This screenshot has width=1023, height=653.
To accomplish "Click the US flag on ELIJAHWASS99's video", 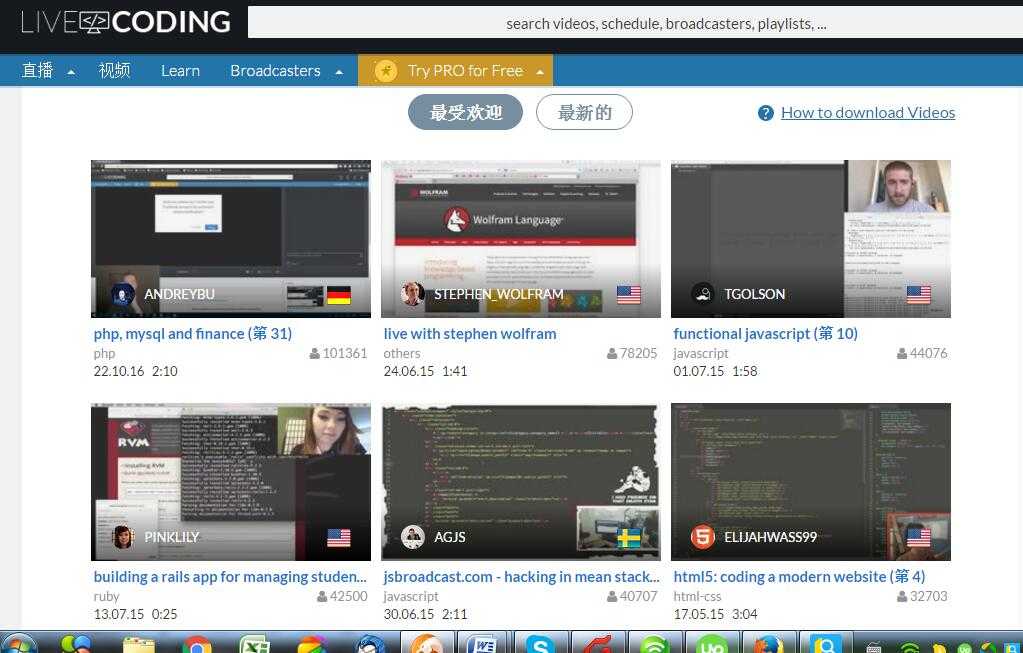I will [x=919, y=538].
